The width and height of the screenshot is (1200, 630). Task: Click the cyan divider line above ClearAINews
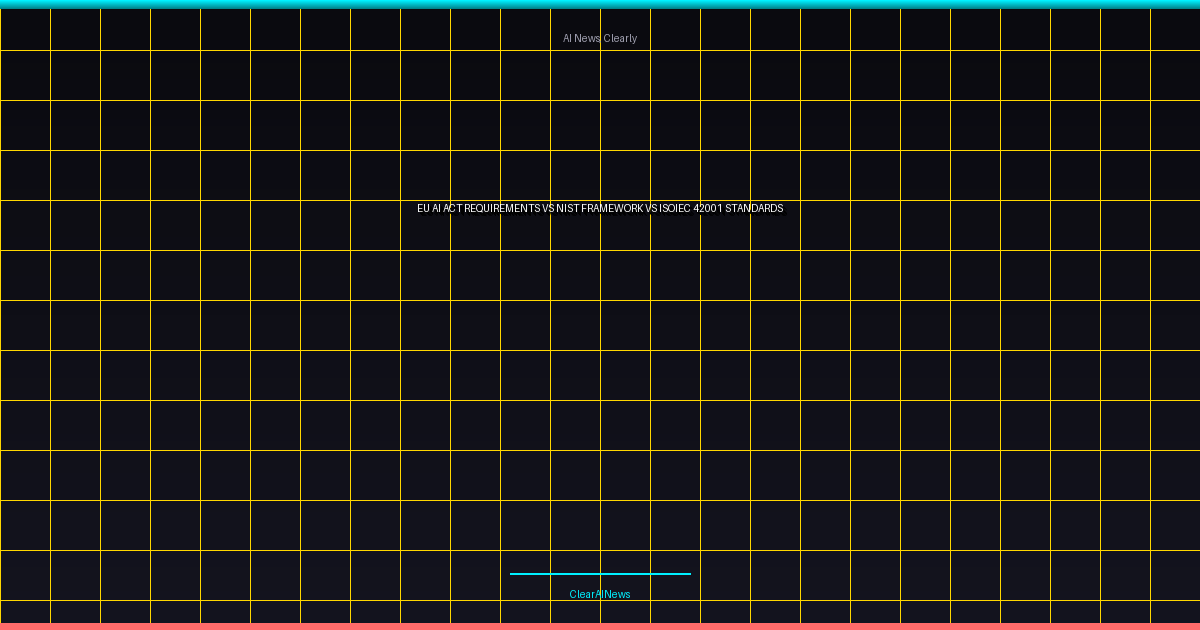click(600, 574)
